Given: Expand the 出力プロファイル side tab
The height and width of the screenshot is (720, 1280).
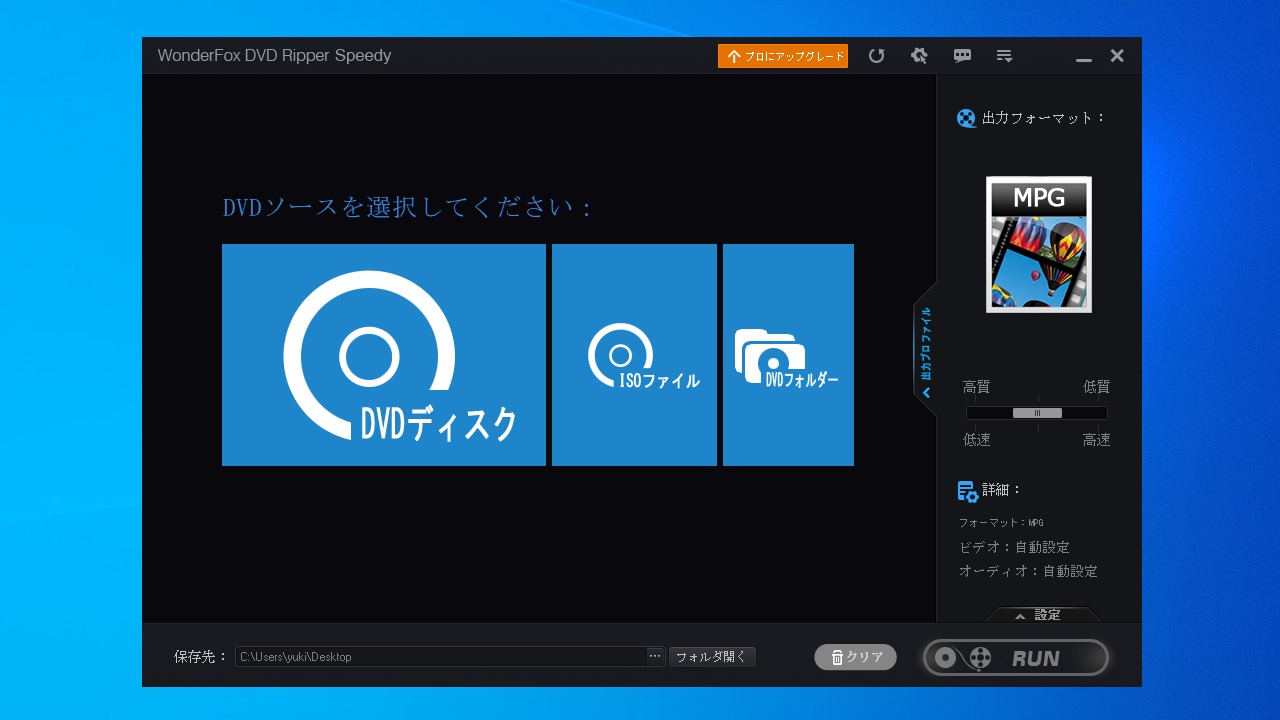Looking at the screenshot, I should (x=925, y=348).
